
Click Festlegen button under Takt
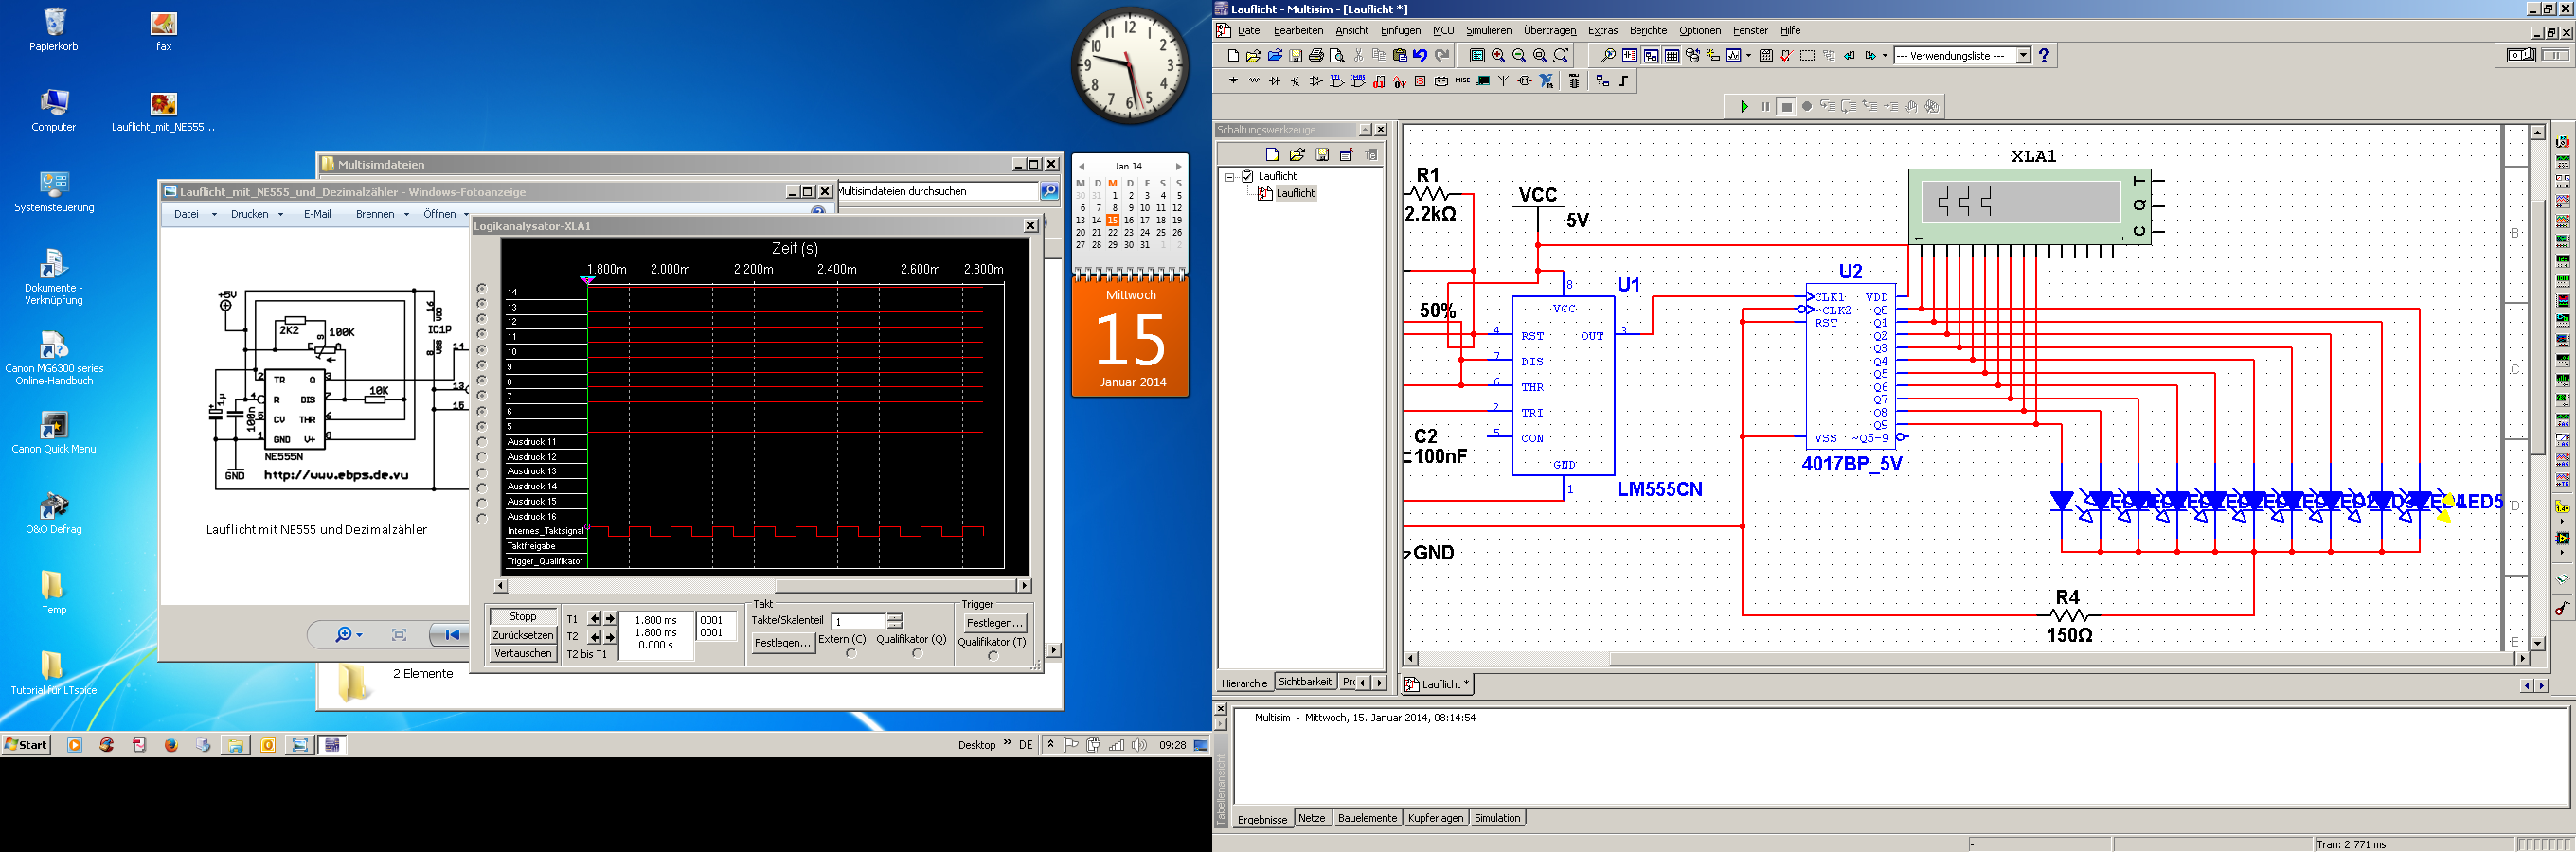tap(782, 643)
